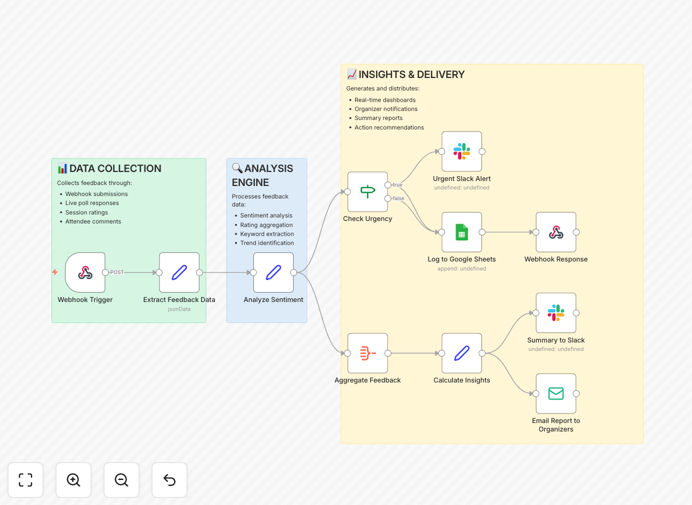Click the 'Organizer notifications' bullet text
The height and width of the screenshot is (505, 692).
[x=386, y=109]
